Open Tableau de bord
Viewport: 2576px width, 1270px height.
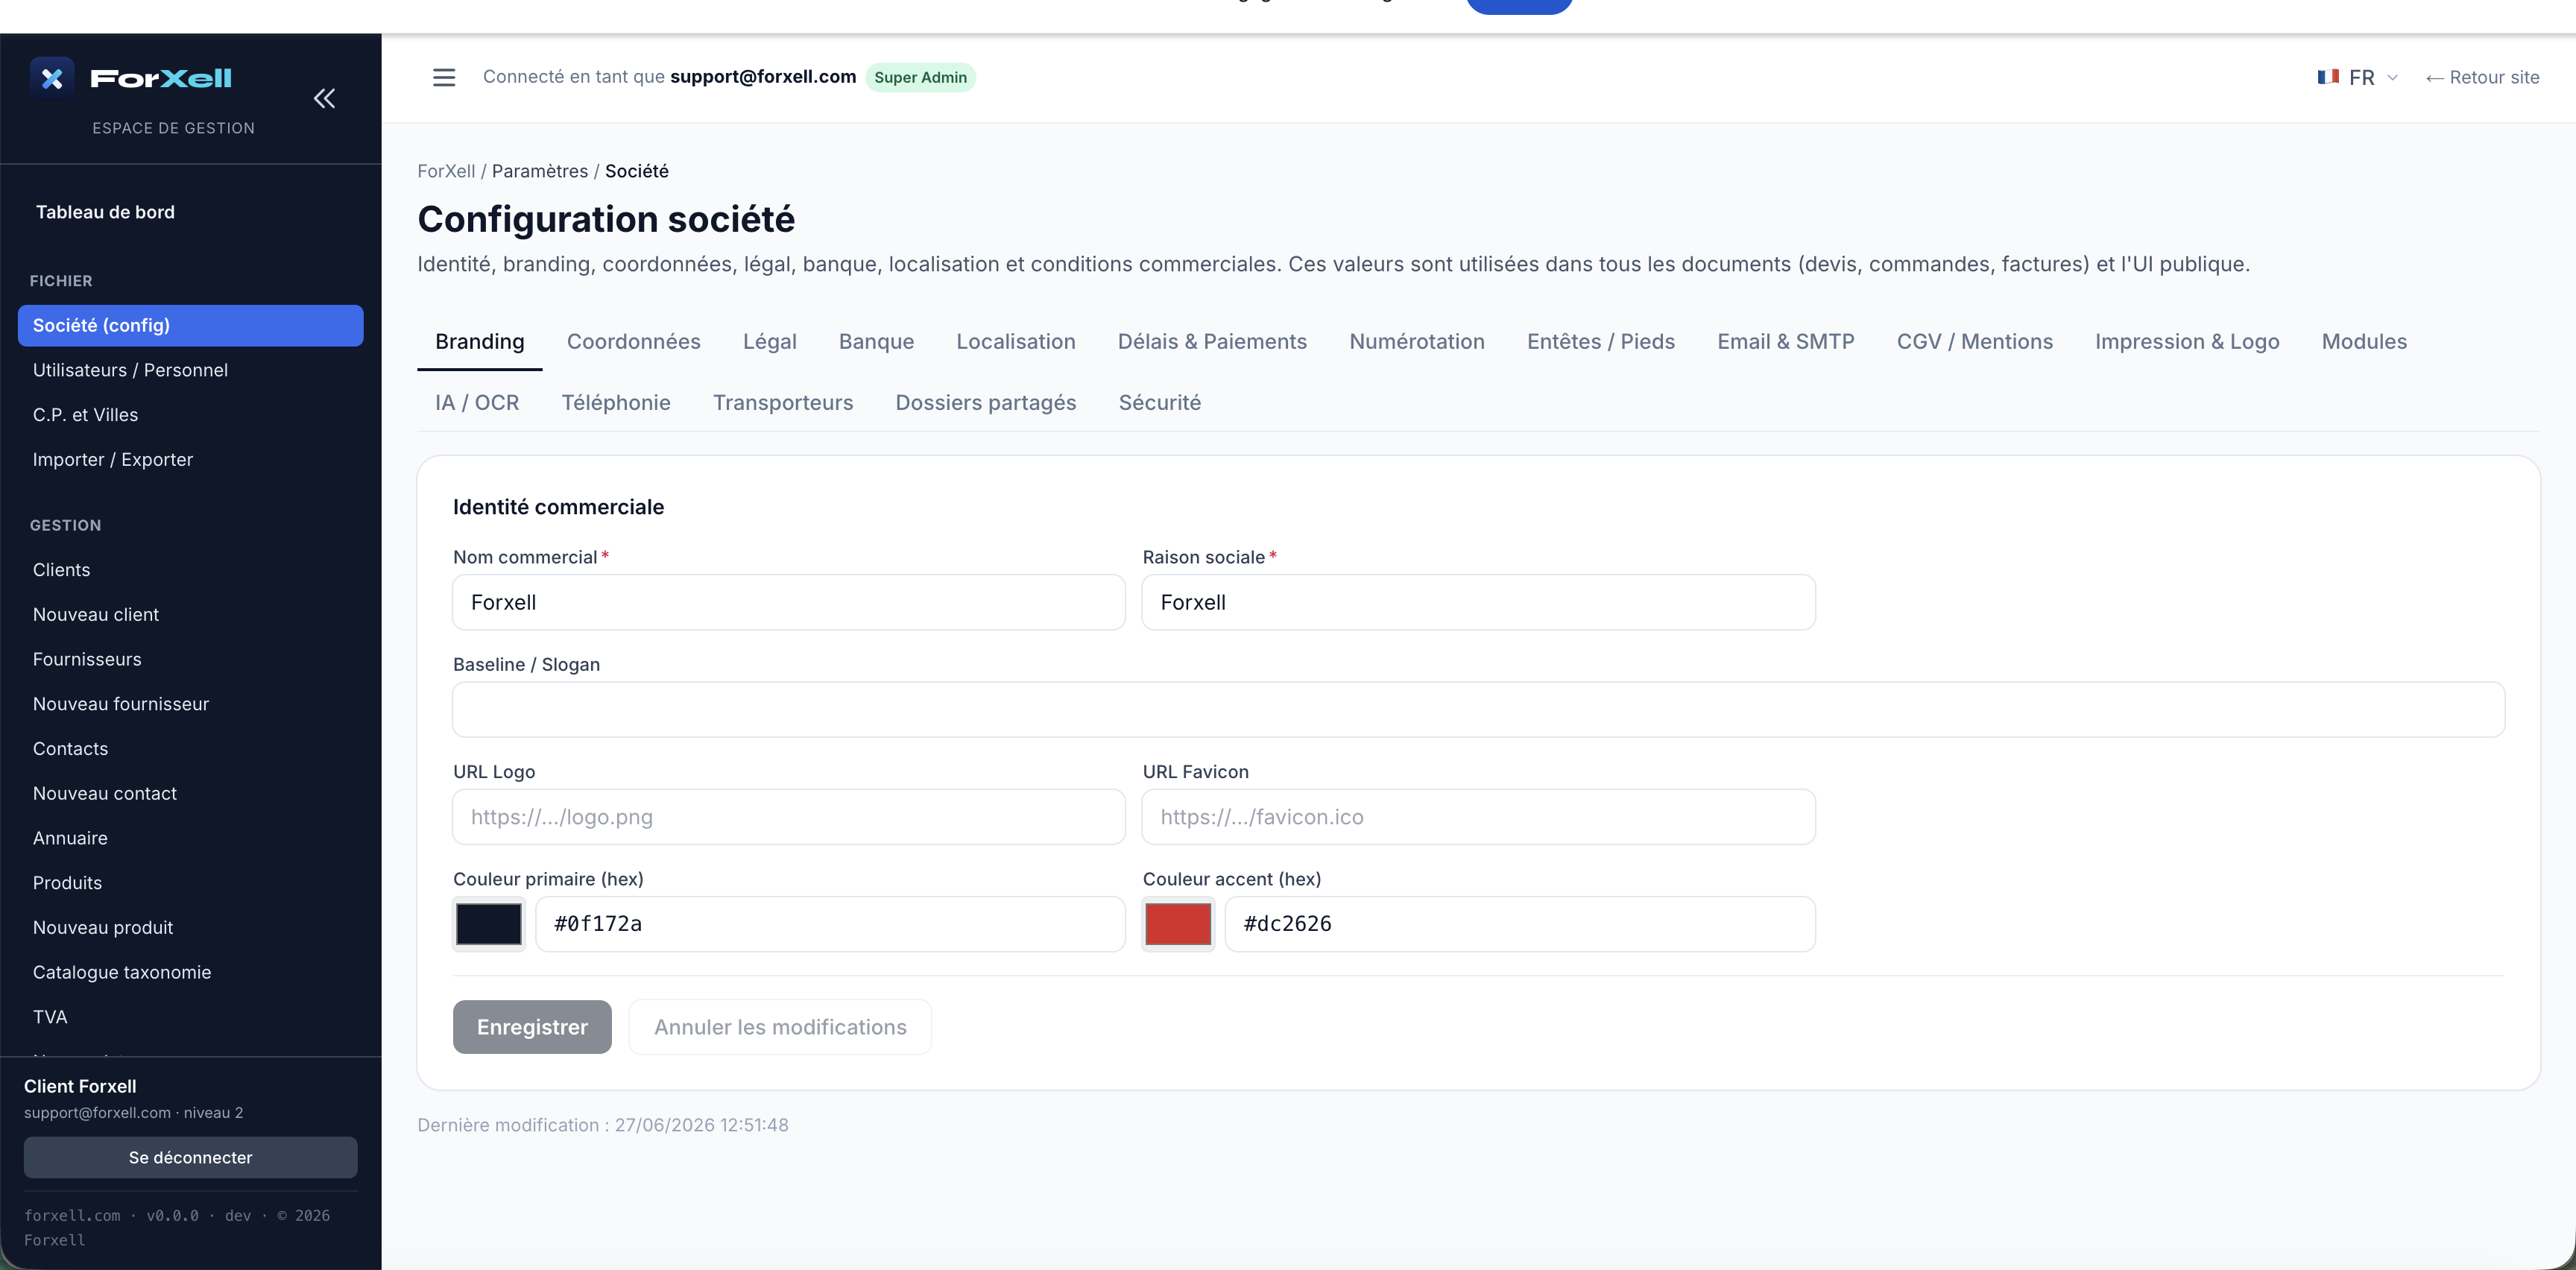pyautogui.click(x=105, y=212)
